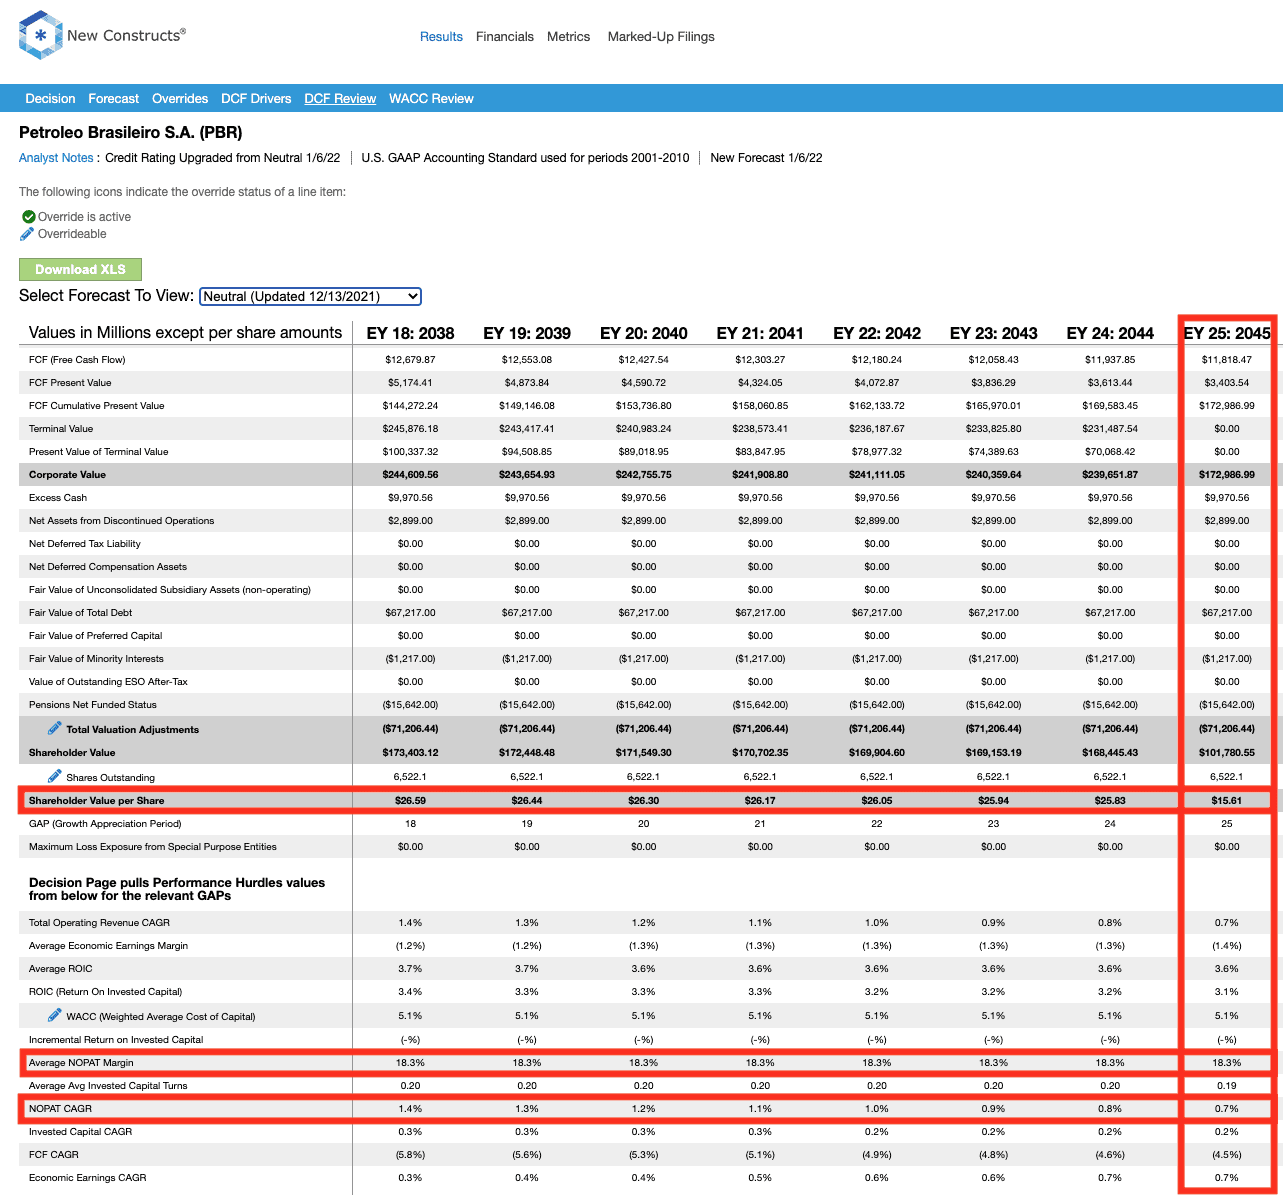Click $101,780.55 Shareholder Value cell
This screenshot has width=1283, height=1195.
(x=1226, y=753)
